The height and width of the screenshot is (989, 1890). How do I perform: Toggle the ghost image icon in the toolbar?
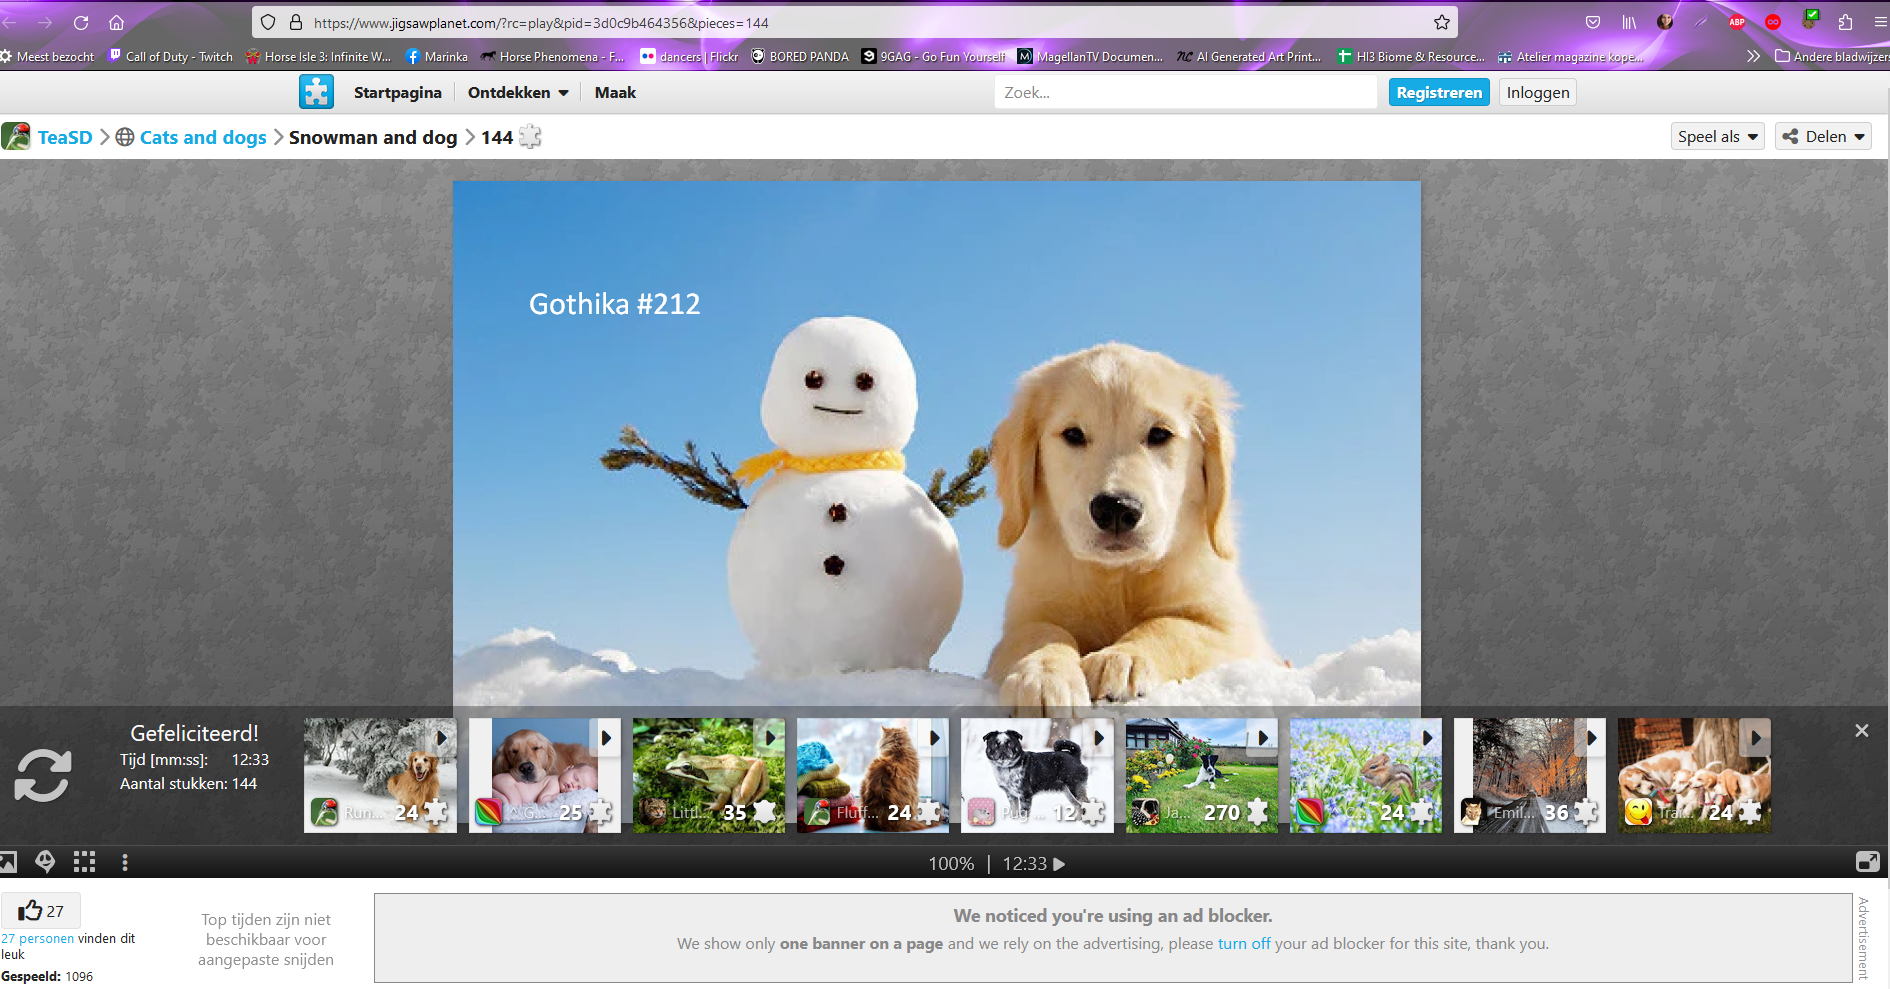(x=45, y=862)
